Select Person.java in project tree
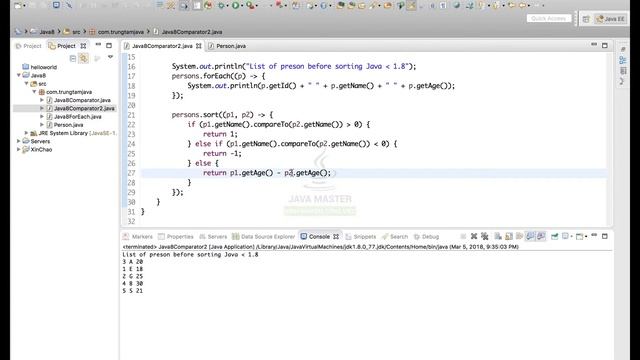 pos(68,124)
